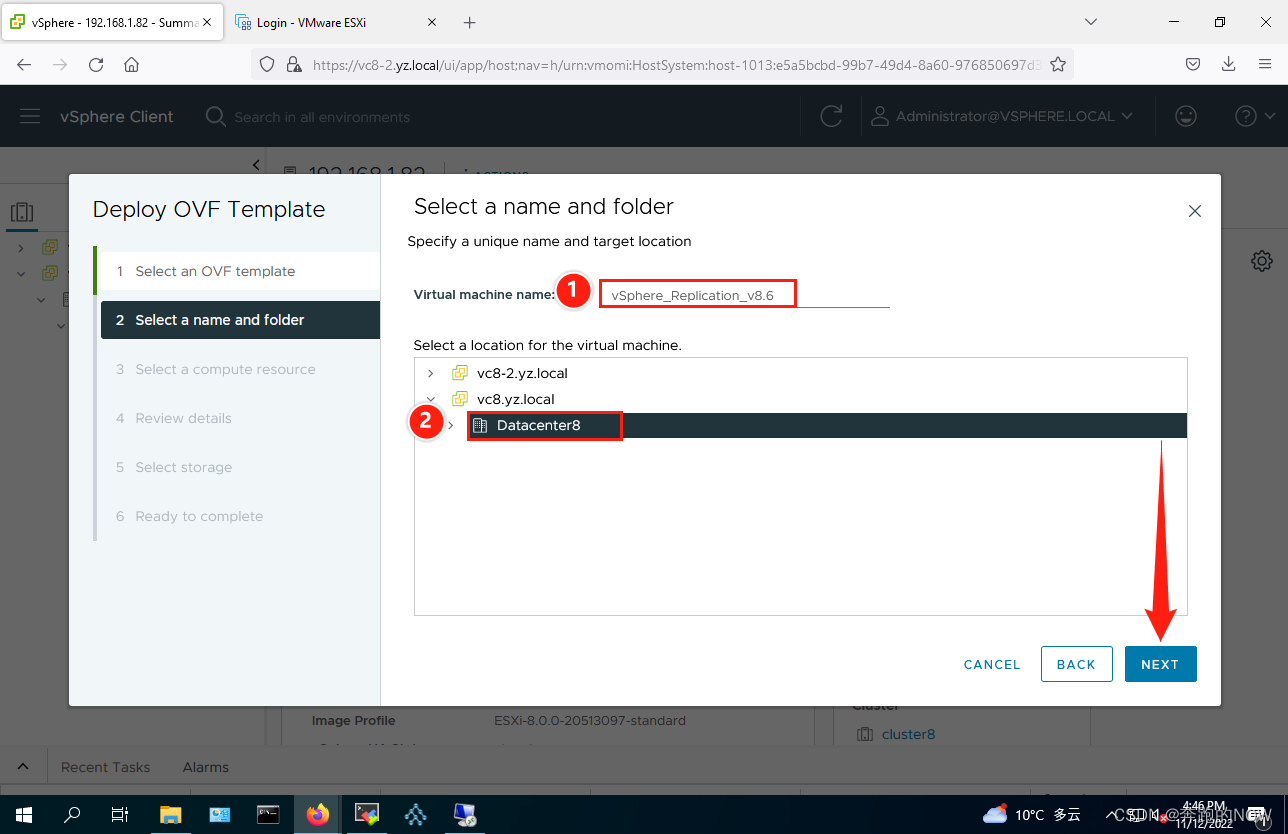
Task: Click the tracking protection shield icon
Action: (267, 64)
